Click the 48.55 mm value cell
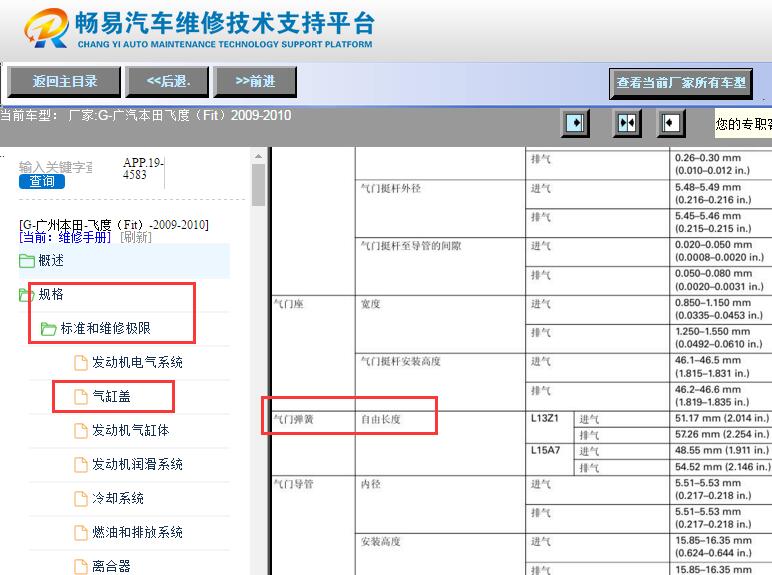This screenshot has height=575, width=772. tap(722, 450)
